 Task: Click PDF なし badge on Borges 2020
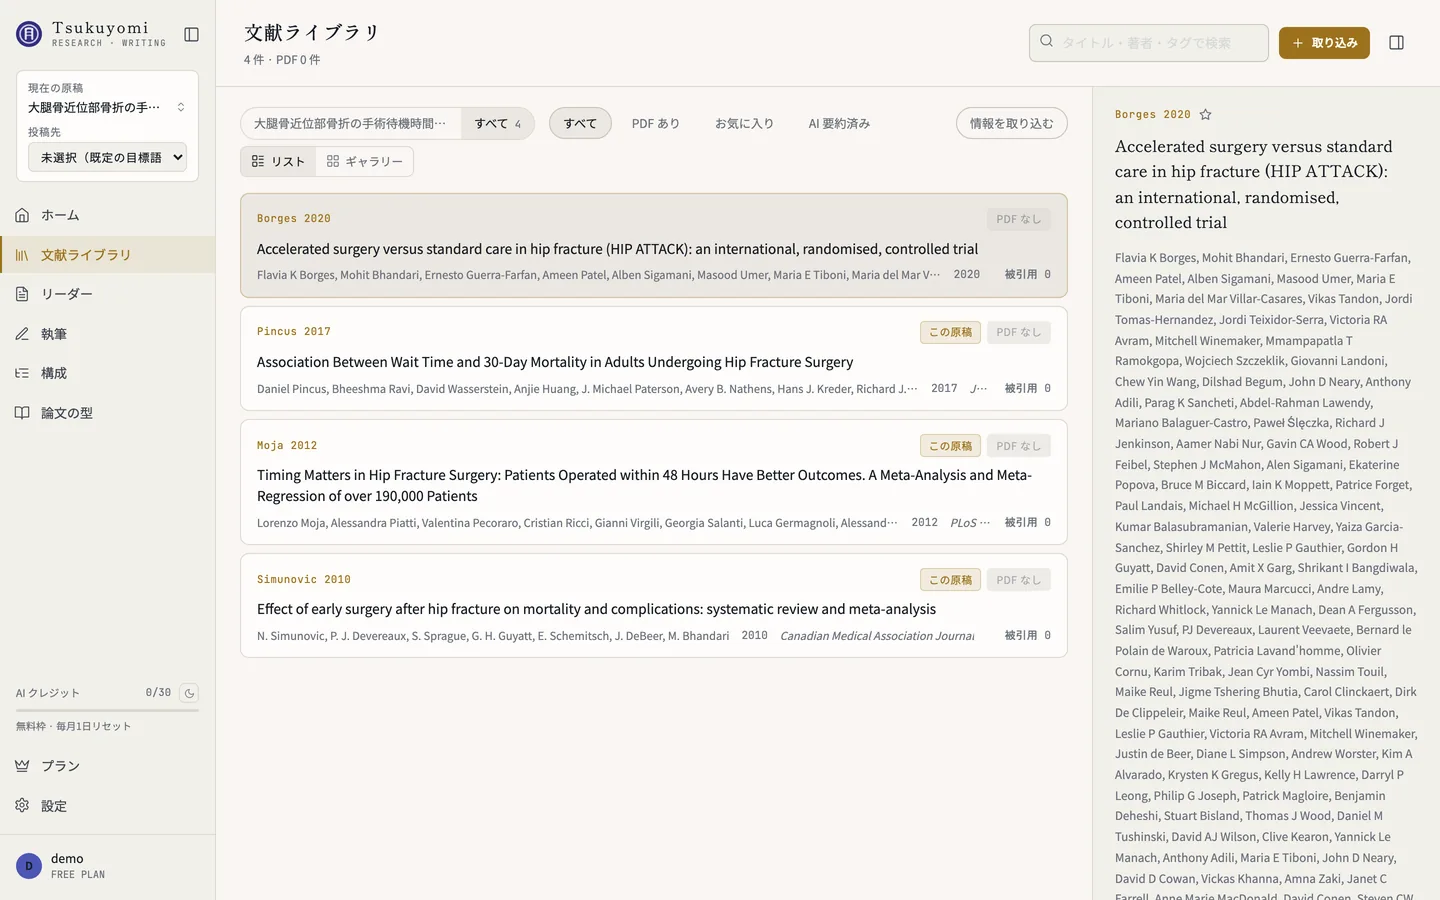[1019, 219]
